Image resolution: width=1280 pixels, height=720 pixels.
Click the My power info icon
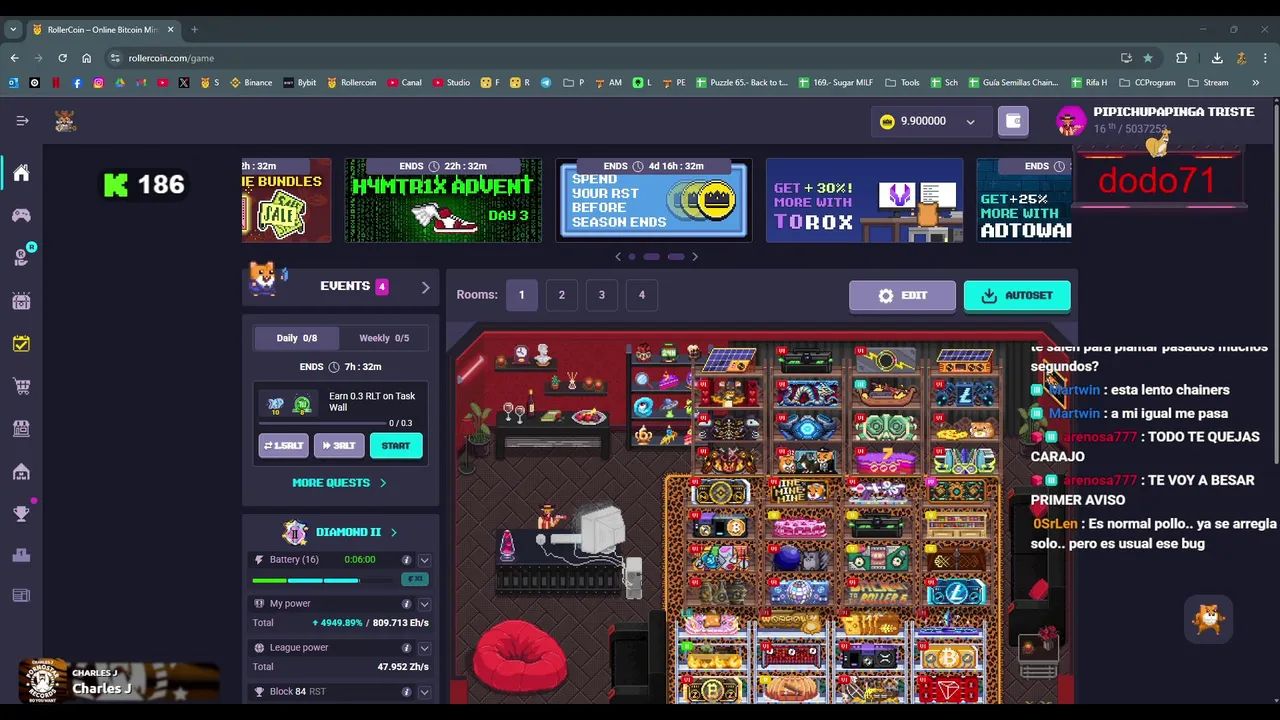(406, 604)
